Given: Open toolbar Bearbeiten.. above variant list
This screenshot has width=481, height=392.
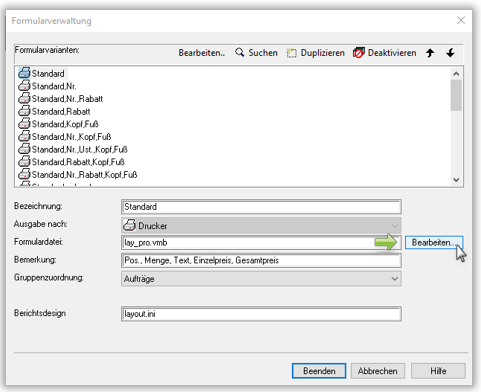Looking at the screenshot, I should pos(202,53).
